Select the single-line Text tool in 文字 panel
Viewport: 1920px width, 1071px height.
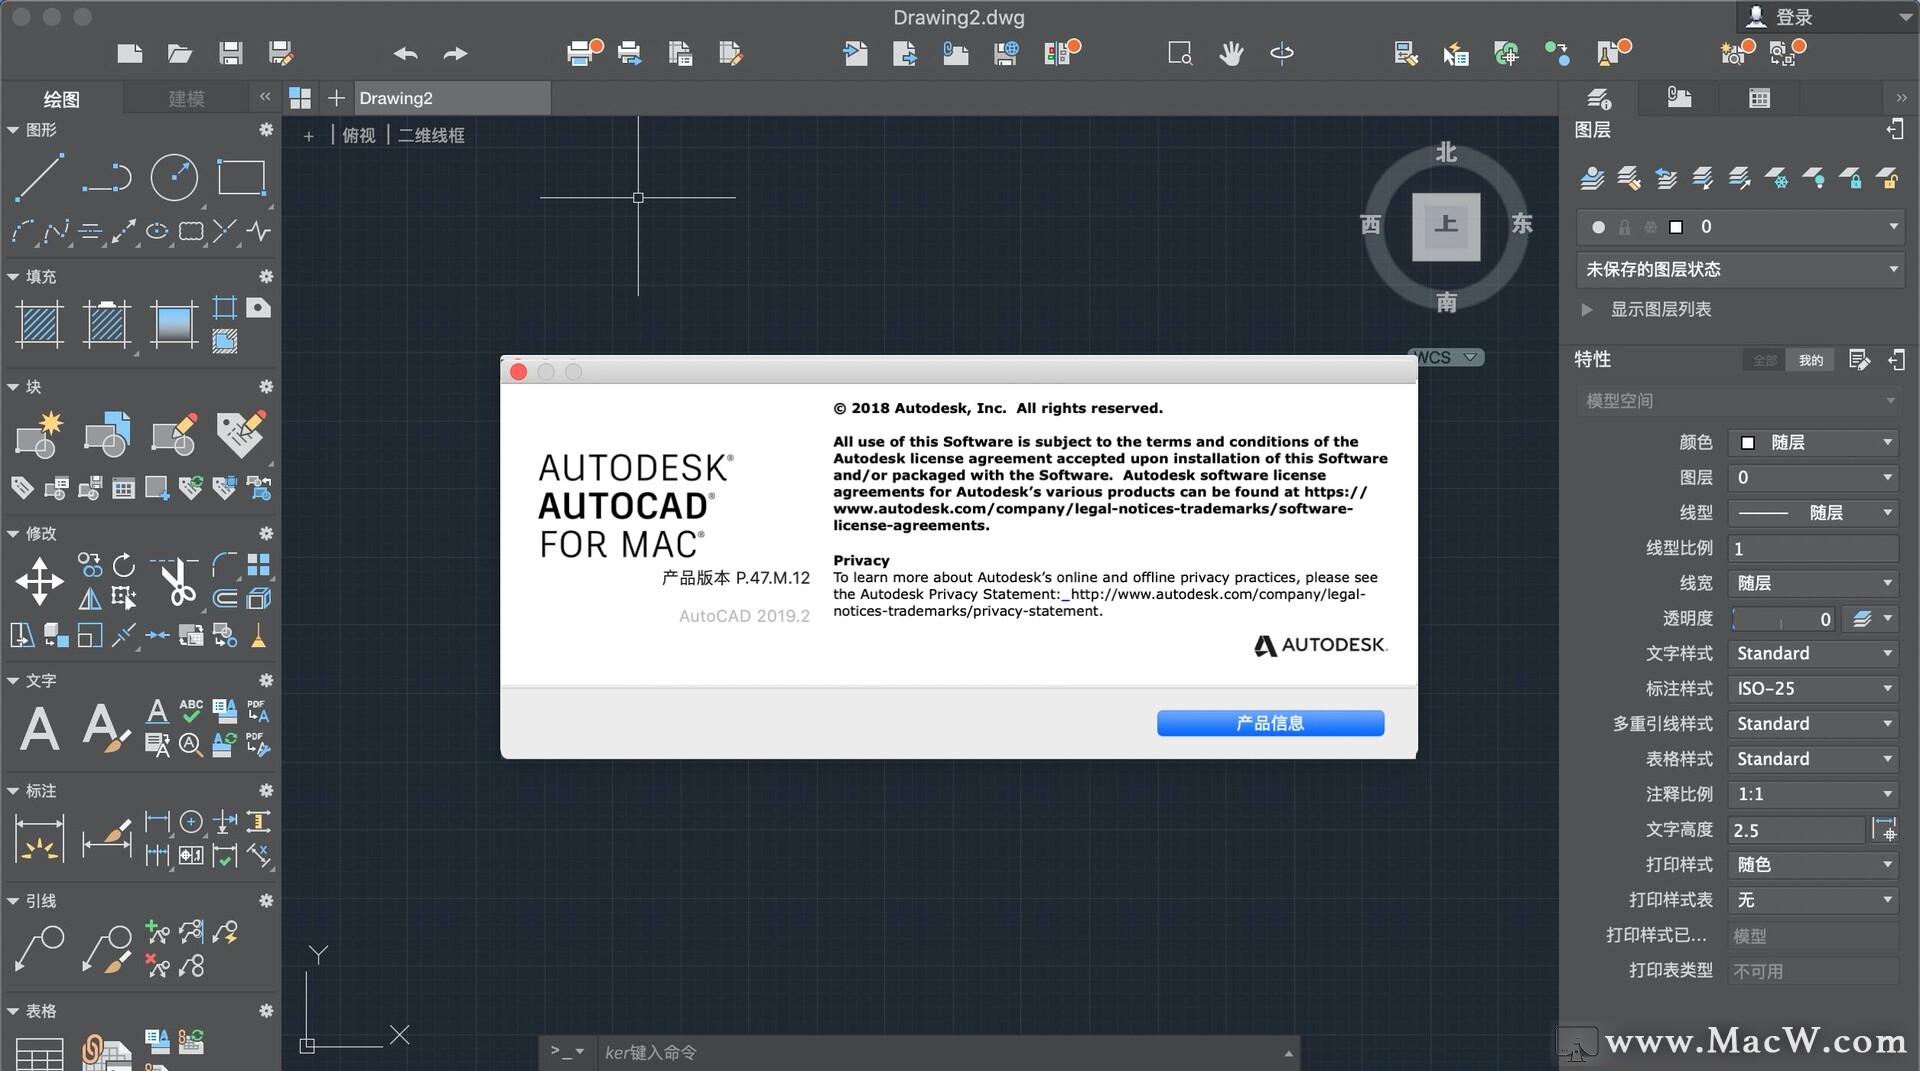pos(157,712)
